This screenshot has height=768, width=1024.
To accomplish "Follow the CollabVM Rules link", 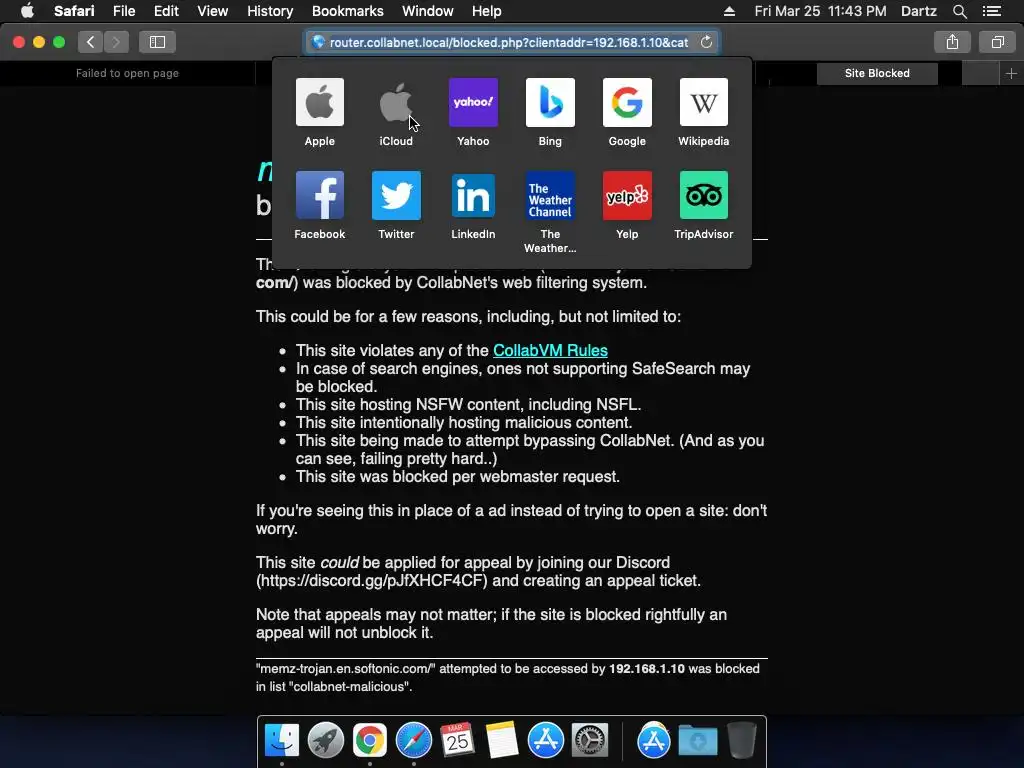I will pyautogui.click(x=550, y=350).
